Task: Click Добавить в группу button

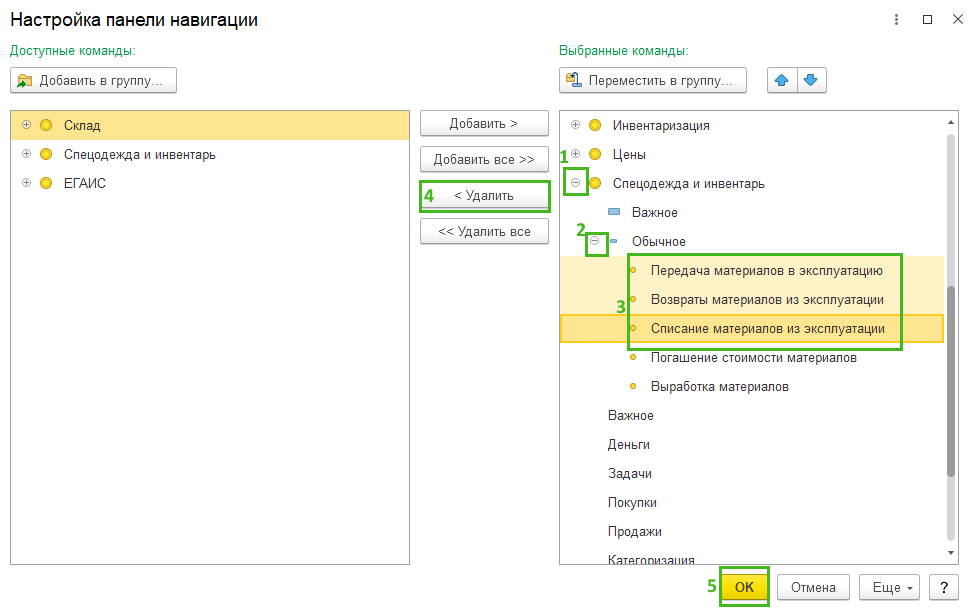Action: pos(93,80)
